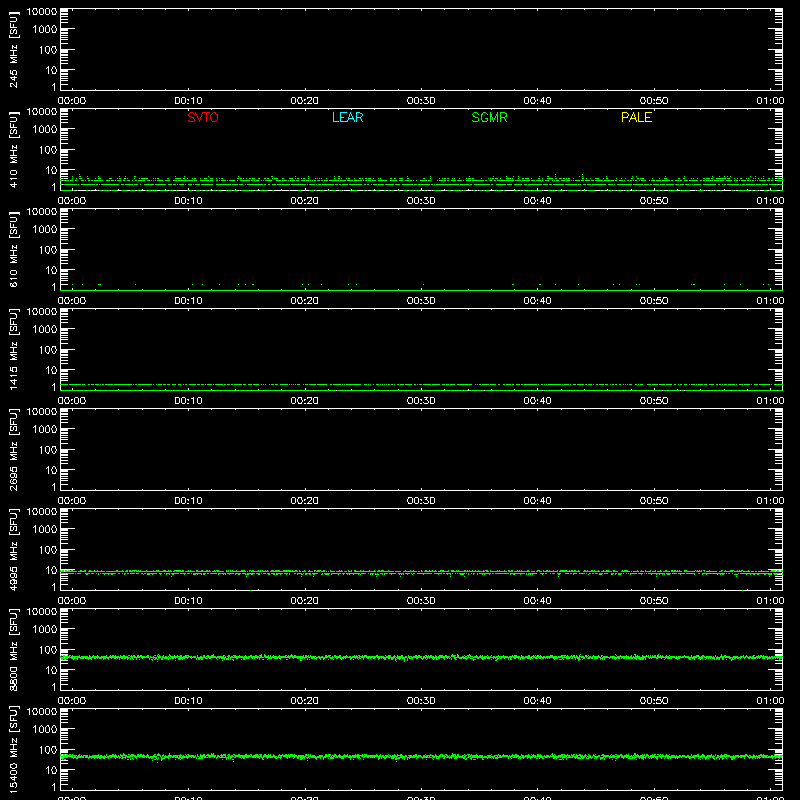Viewport: 800px width, 800px height.
Task: Select the 15400 MHz [SFU] axis title
Action: pyautogui.click(x=14, y=750)
